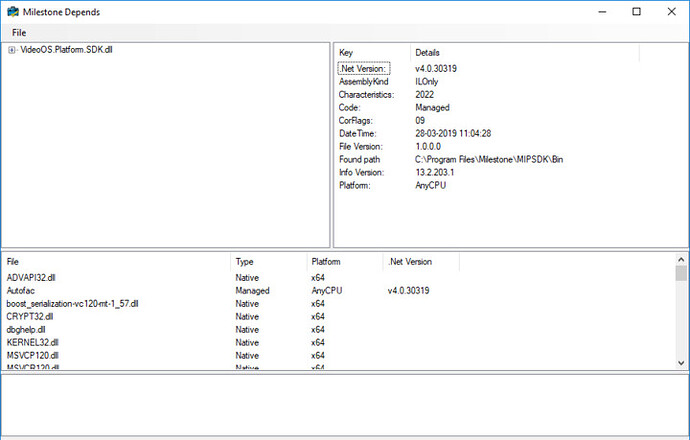690x440 pixels.
Task: Select the KERNEL32.dll entry
Action: click(32, 342)
